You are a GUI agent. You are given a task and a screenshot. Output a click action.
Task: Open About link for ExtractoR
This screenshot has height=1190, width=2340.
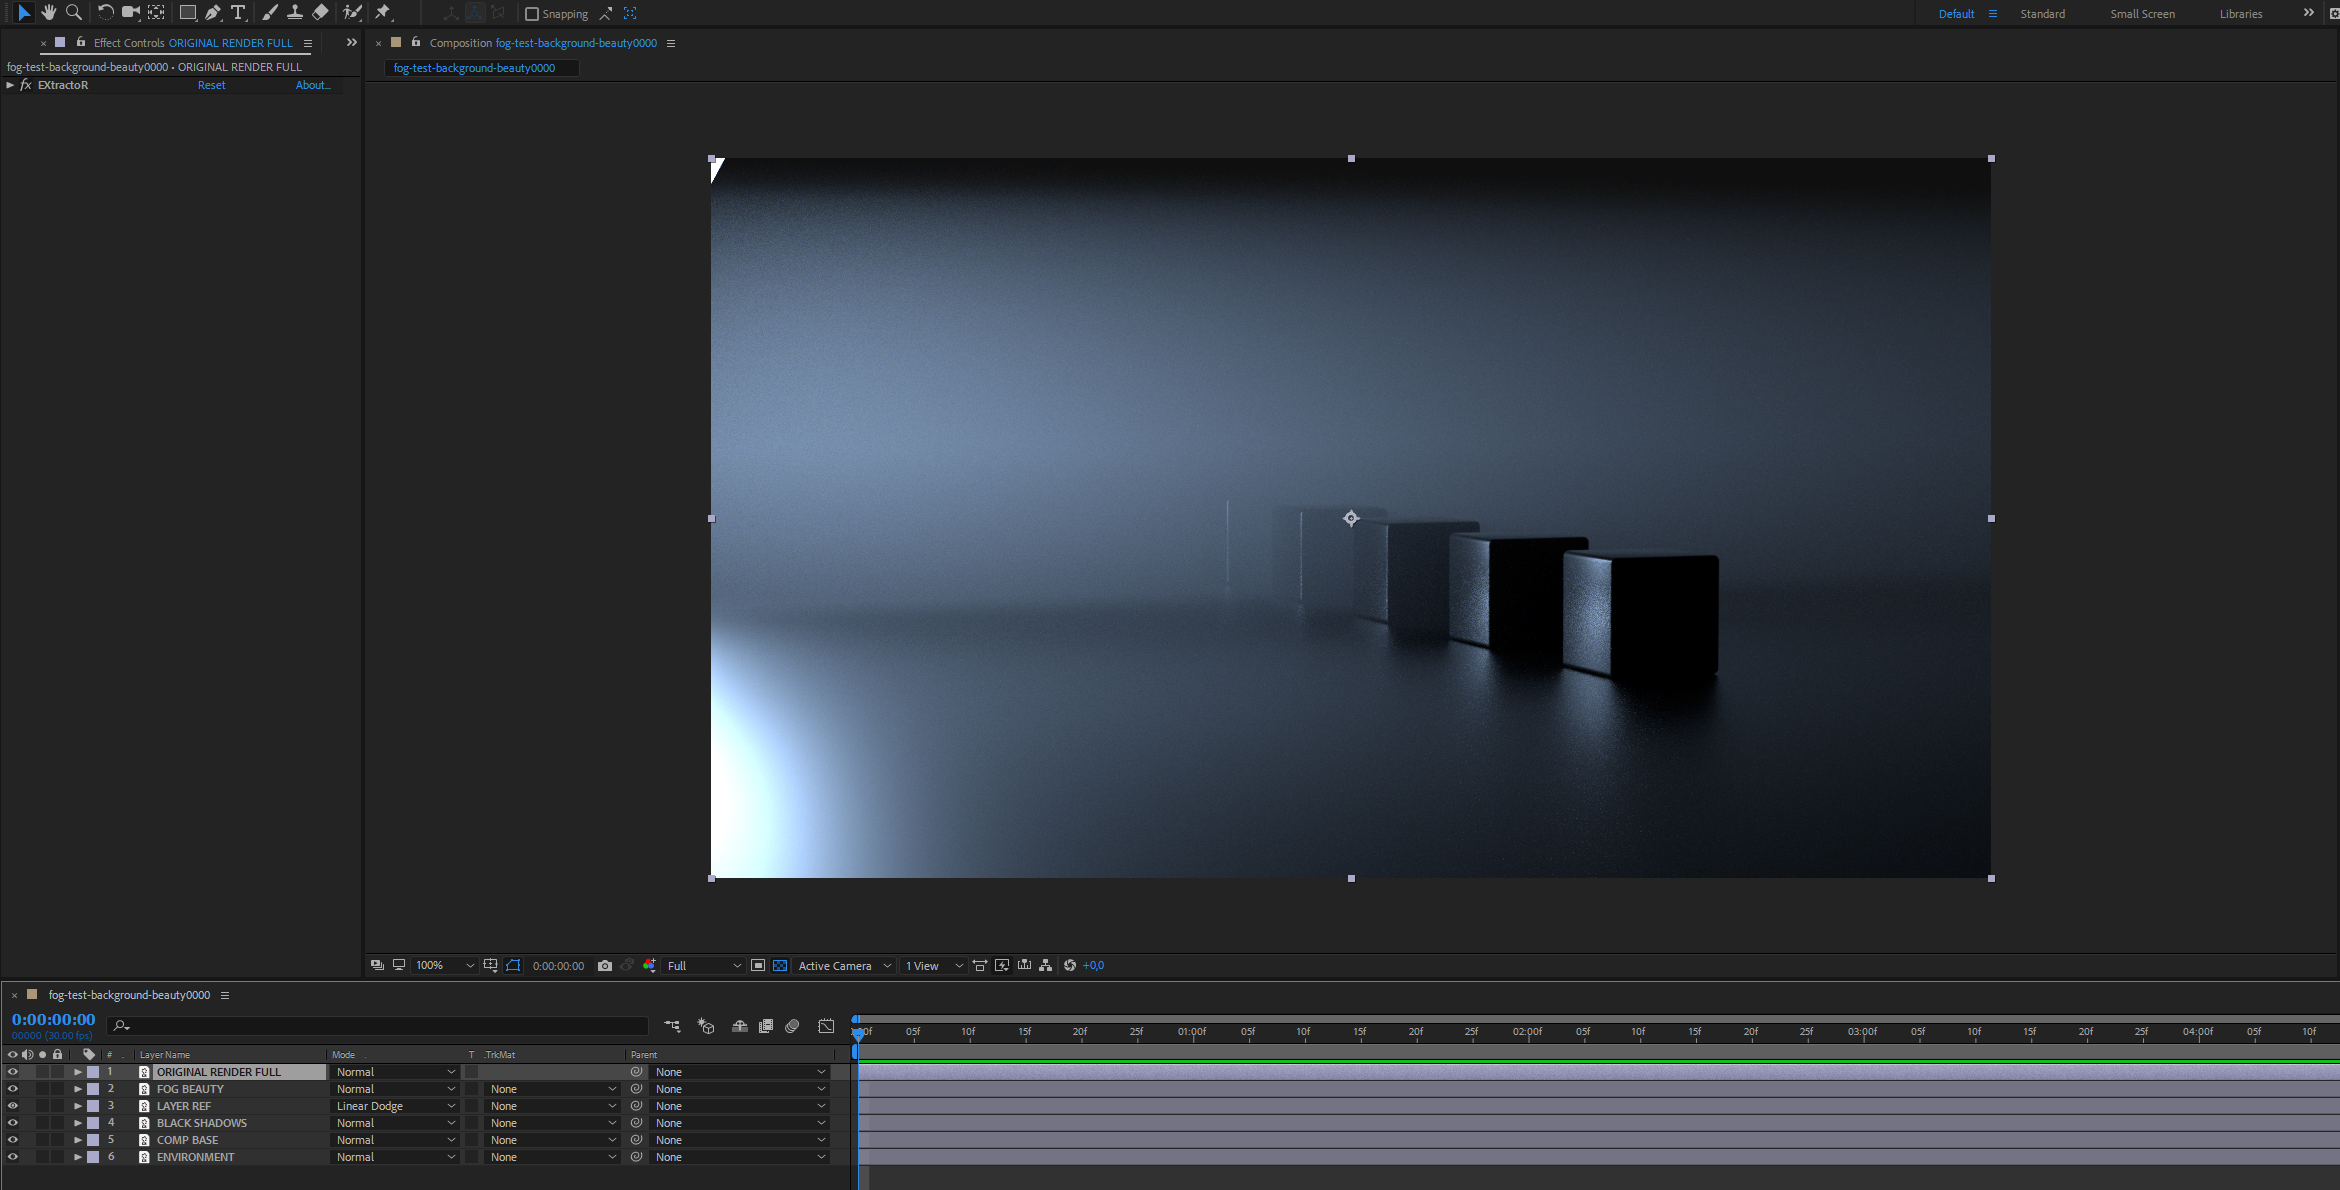tap(312, 85)
